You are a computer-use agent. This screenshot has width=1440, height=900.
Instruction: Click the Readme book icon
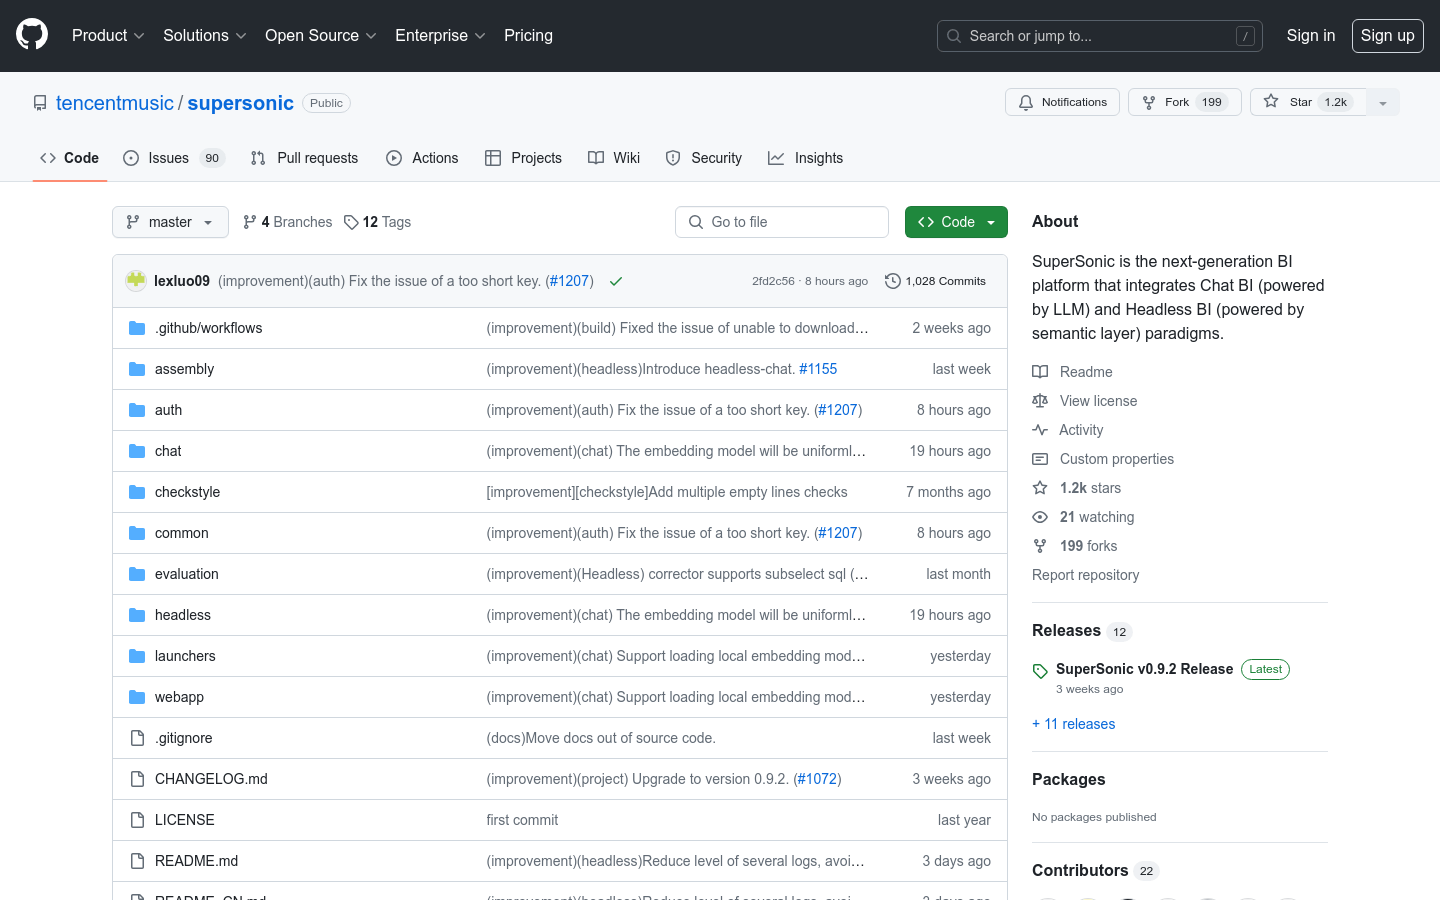pos(1040,372)
